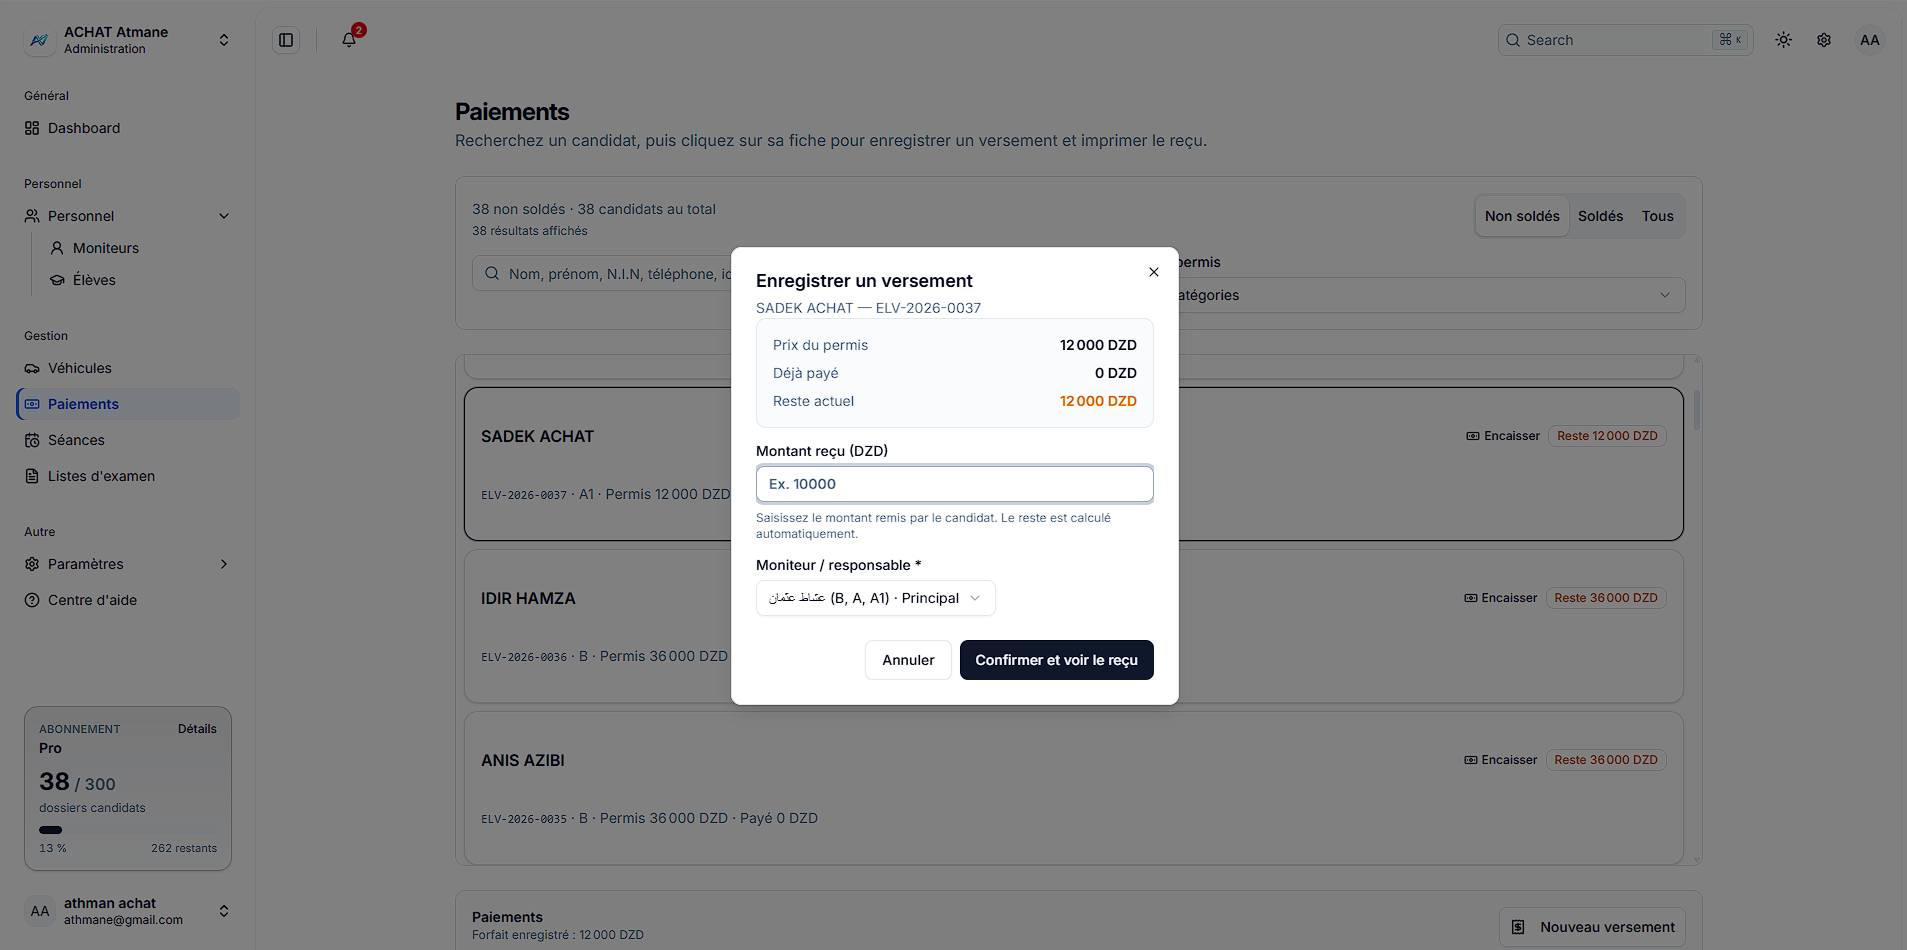Switch theme with the sun icon
Viewport: 1907px width, 950px height.
(1784, 40)
